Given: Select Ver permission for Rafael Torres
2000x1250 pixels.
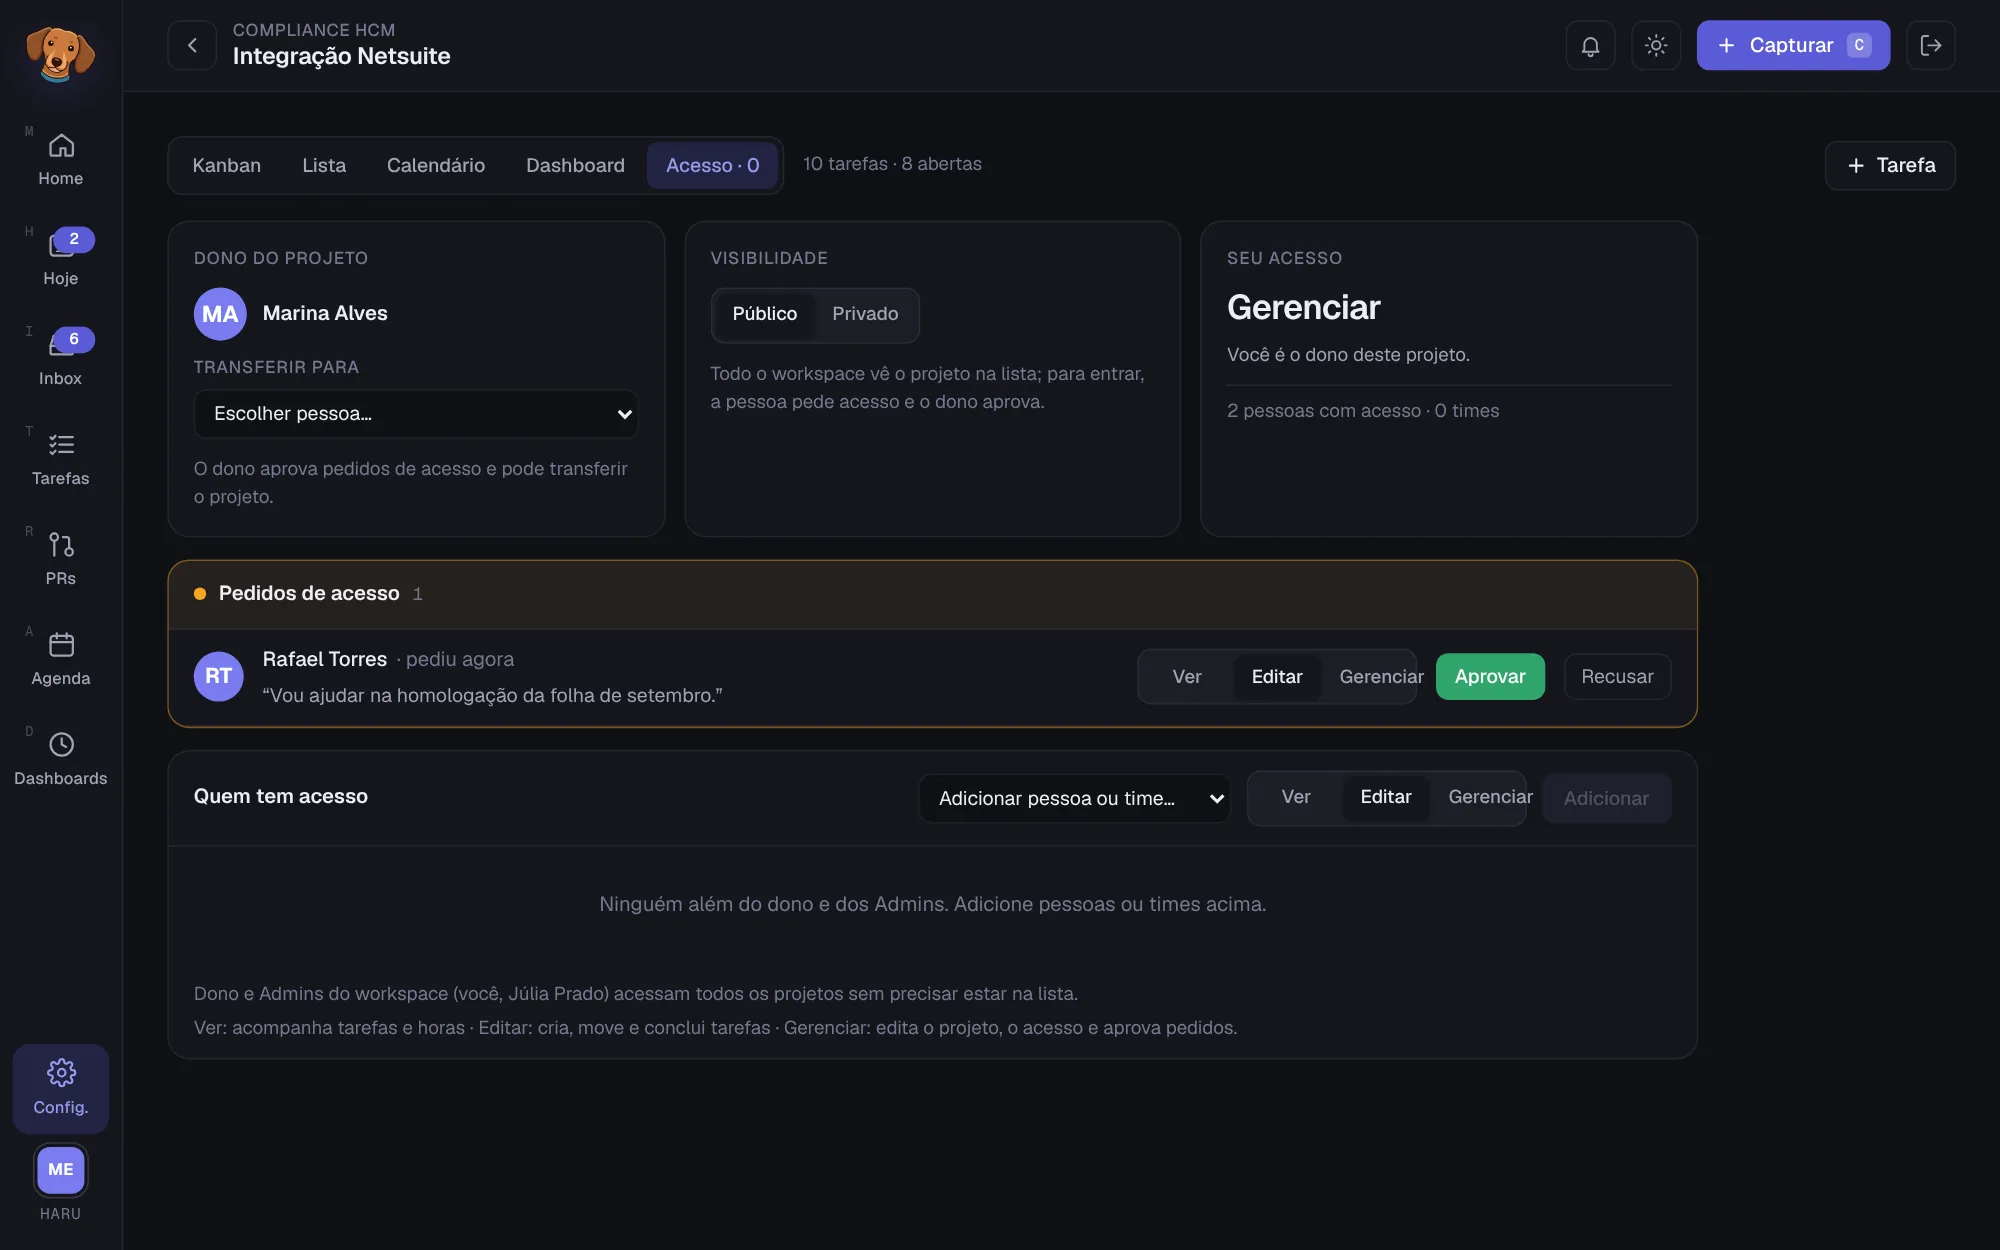Looking at the screenshot, I should pos(1187,677).
